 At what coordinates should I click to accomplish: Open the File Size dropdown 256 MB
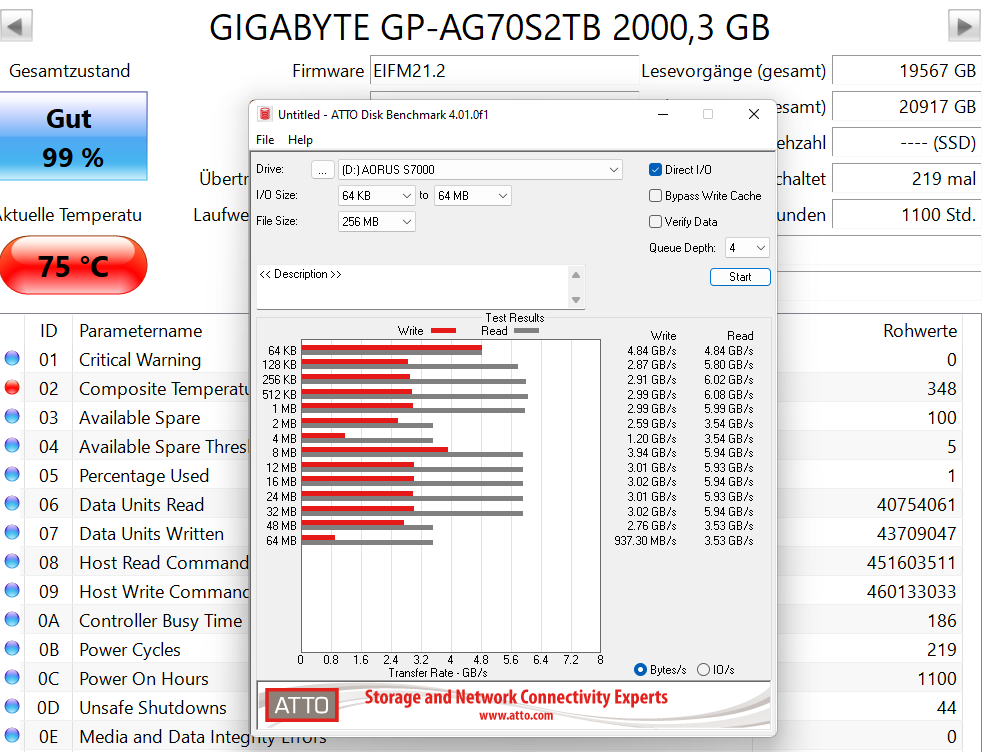coord(377,222)
